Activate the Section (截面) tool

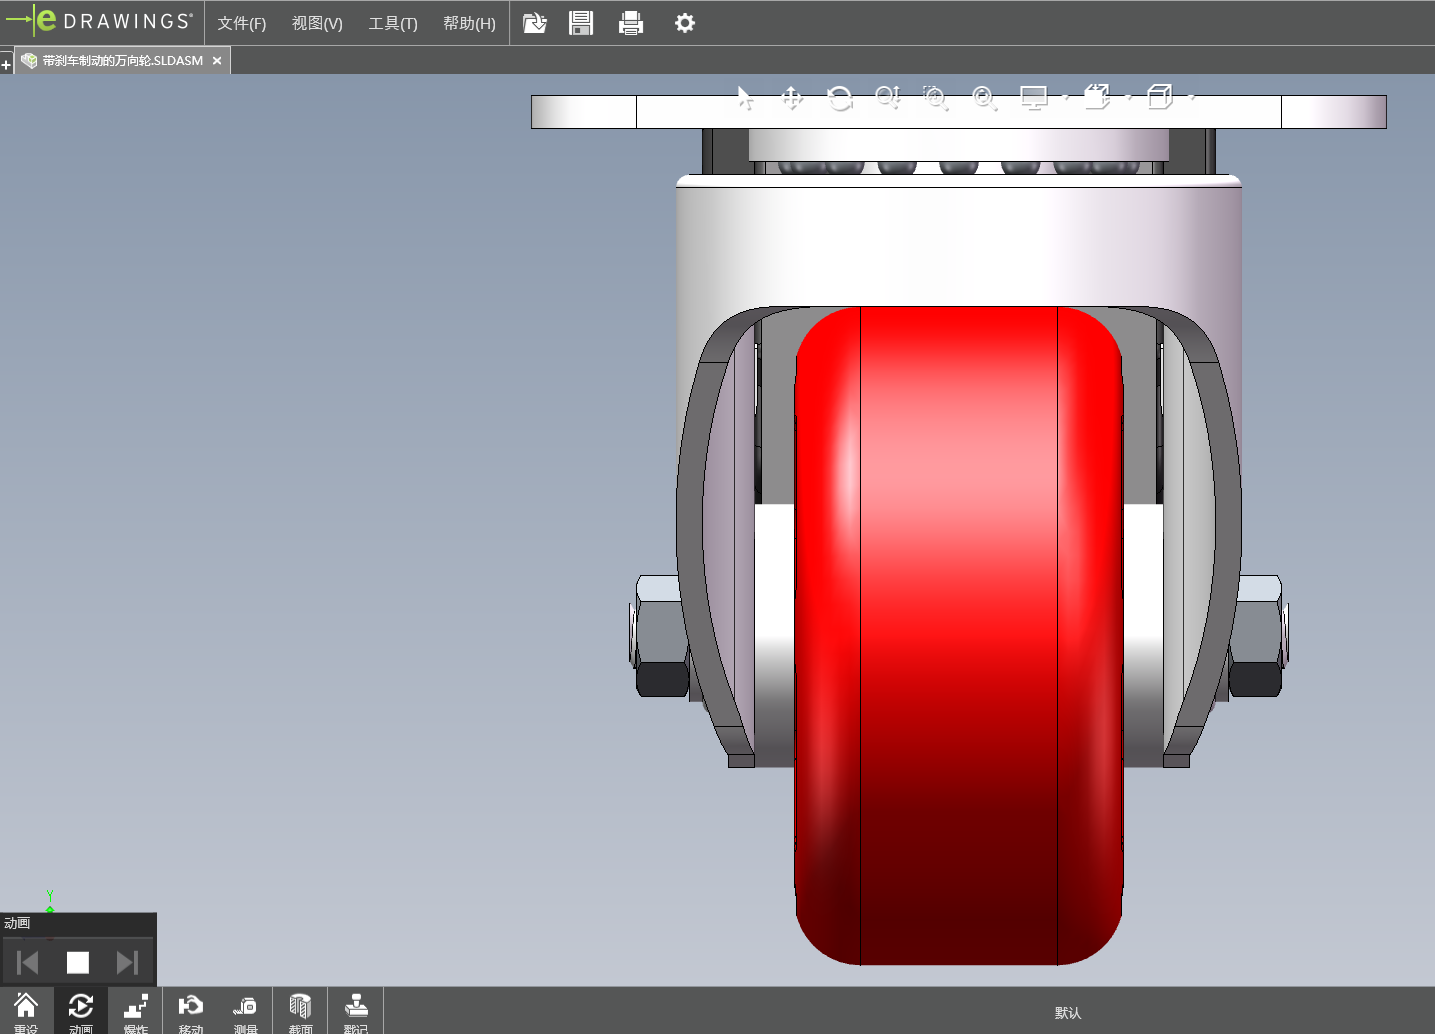tap(300, 1011)
